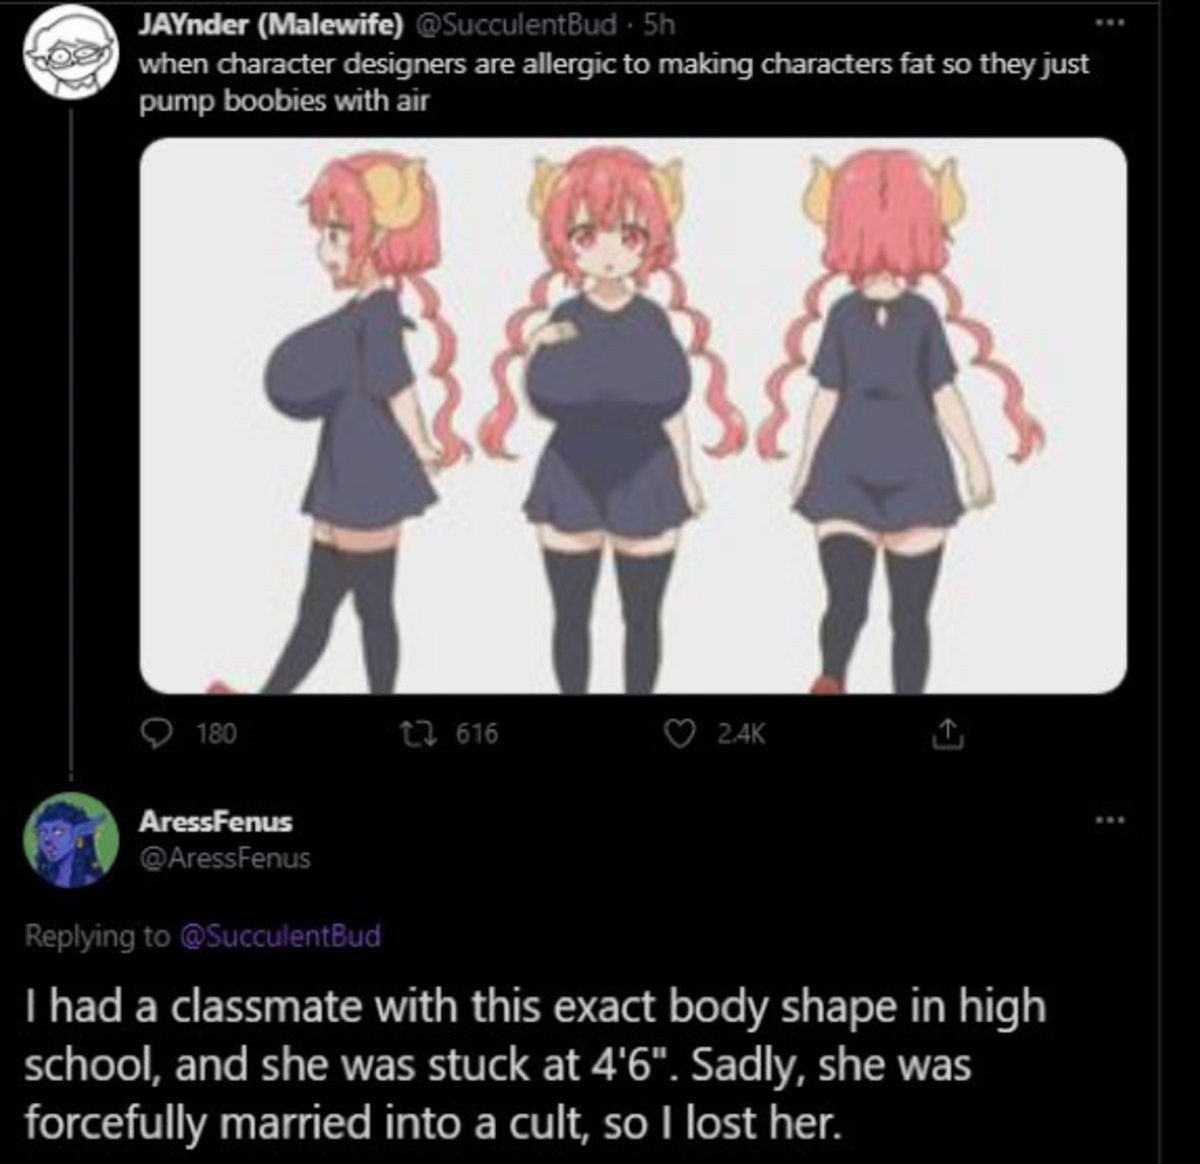This screenshot has height=1164, width=1200.
Task: Open the reply icon showing 180
Action: pos(157,733)
